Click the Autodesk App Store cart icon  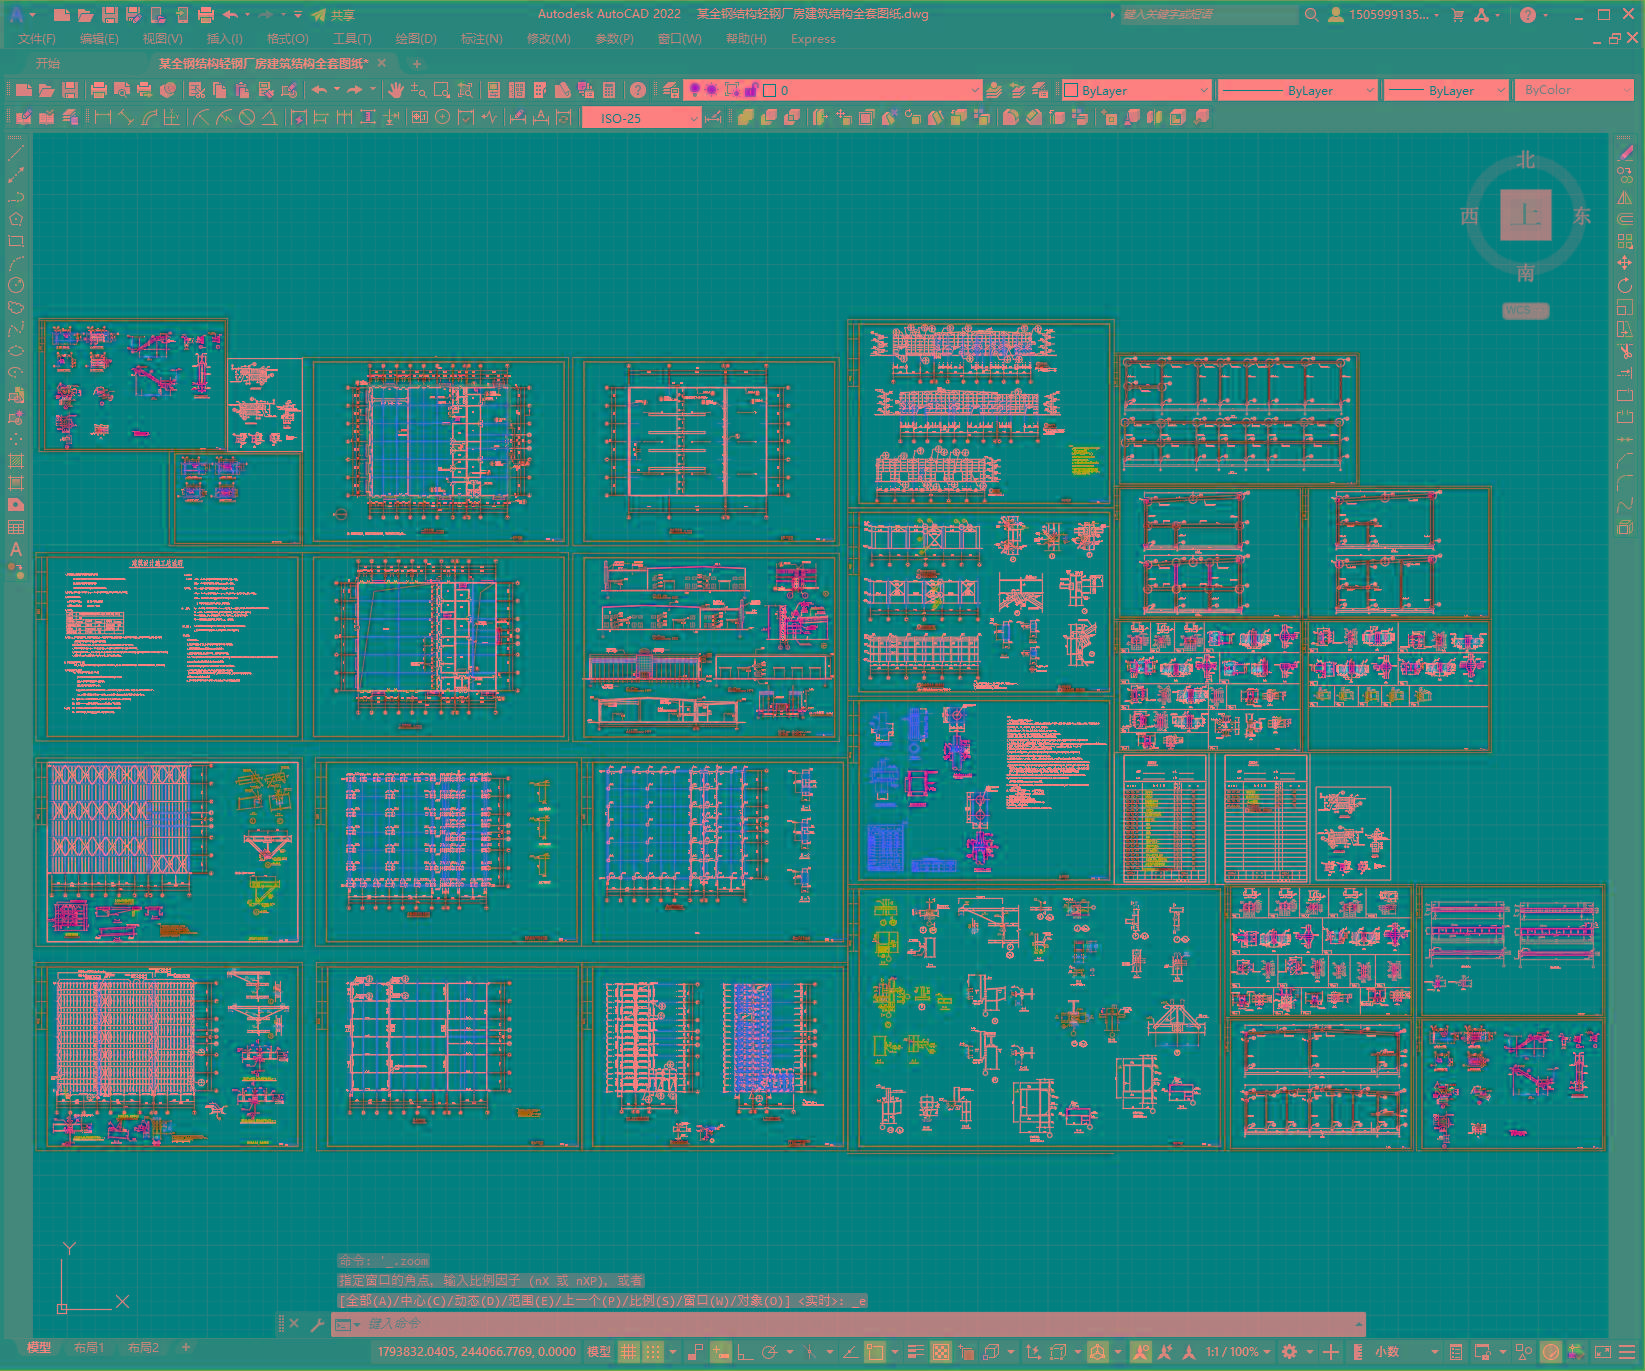point(1458,15)
